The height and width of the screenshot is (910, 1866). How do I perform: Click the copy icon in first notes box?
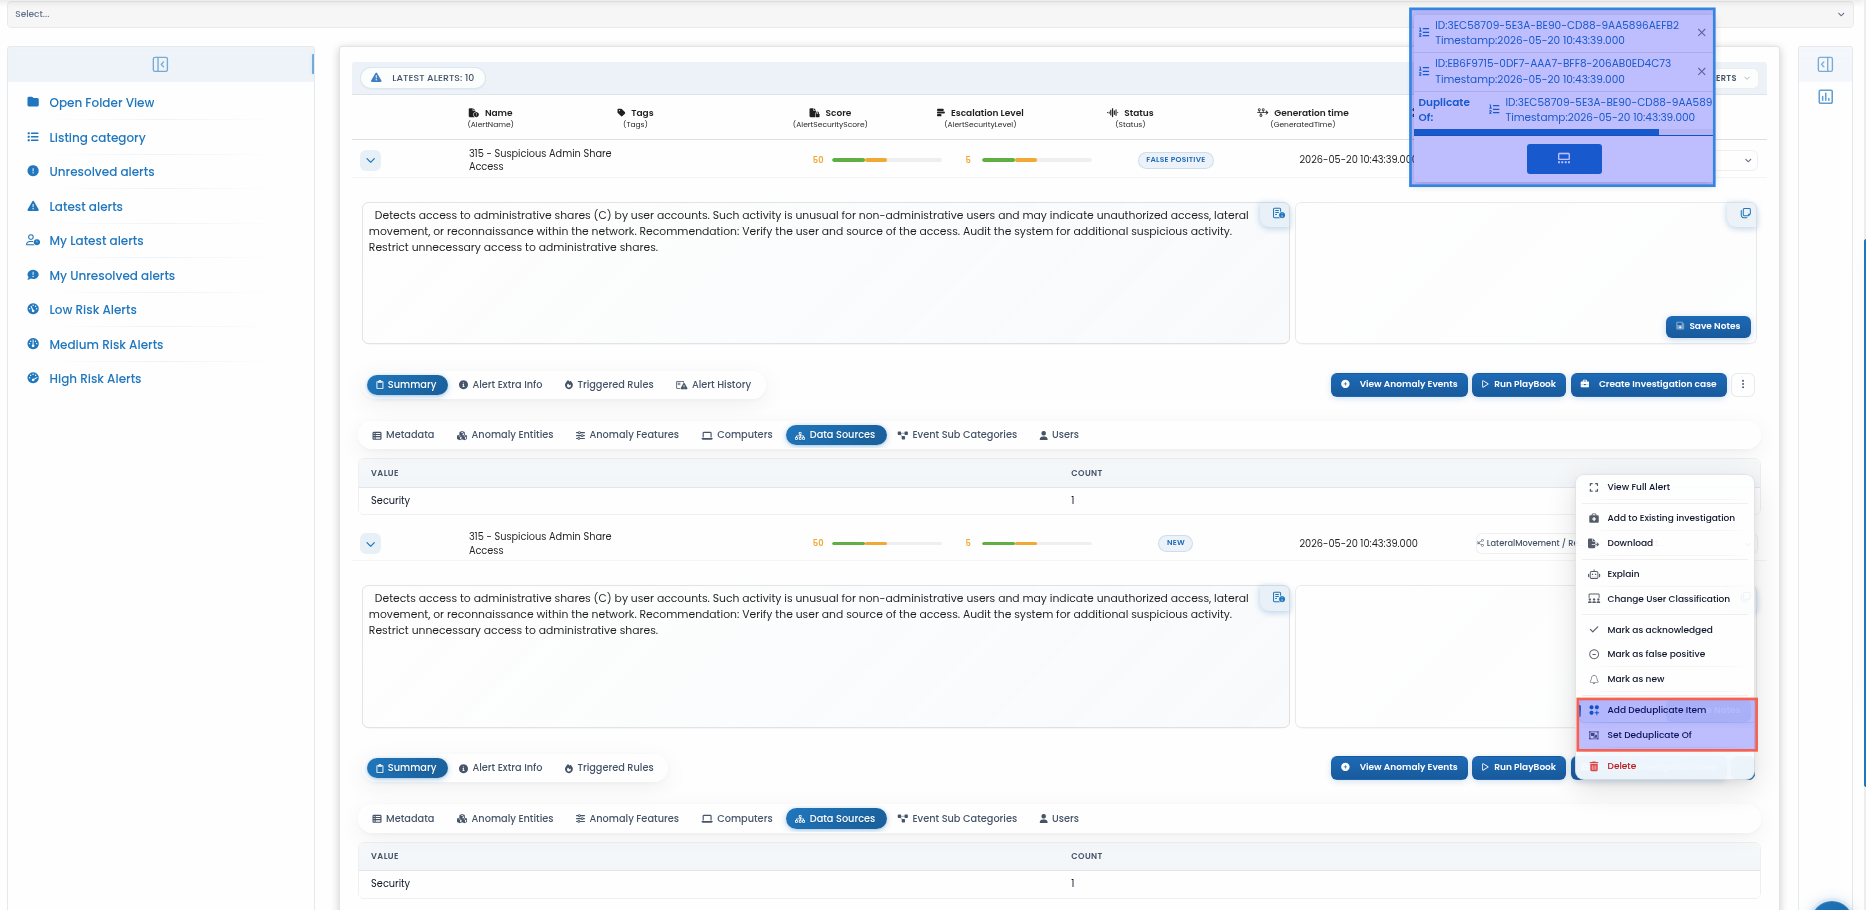[x=1745, y=213]
